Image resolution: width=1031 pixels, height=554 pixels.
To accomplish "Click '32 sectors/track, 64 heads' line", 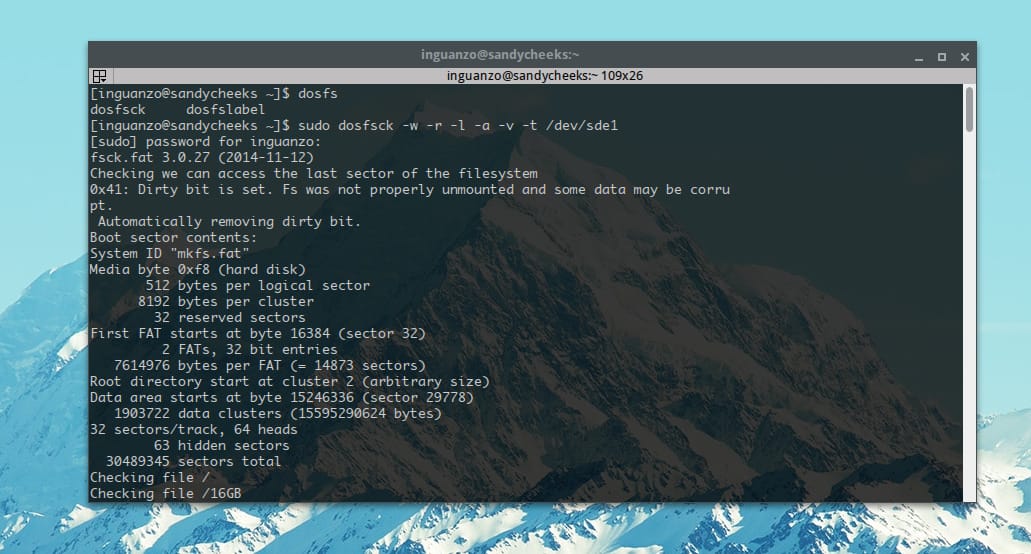I will (193, 429).
